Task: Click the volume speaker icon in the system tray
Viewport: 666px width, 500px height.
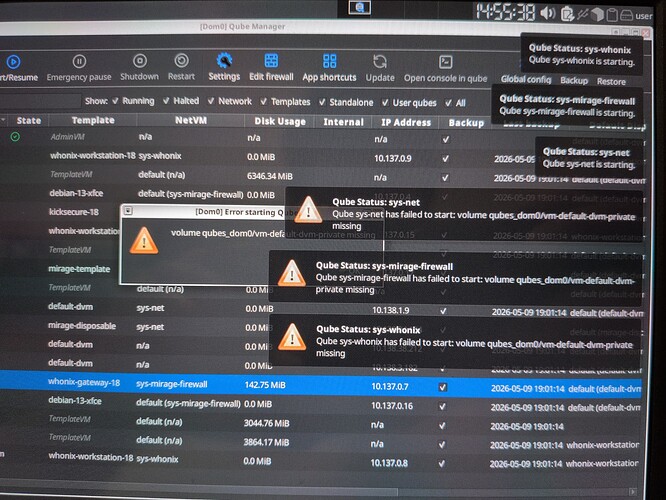Action: coord(547,14)
